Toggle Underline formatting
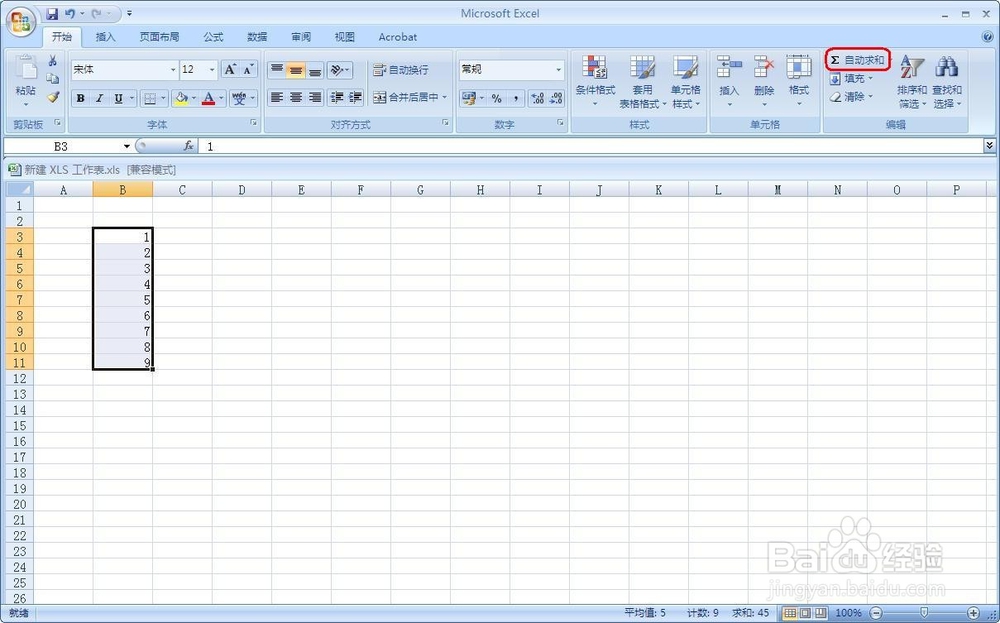Image resolution: width=1000 pixels, height=623 pixels. 118,98
